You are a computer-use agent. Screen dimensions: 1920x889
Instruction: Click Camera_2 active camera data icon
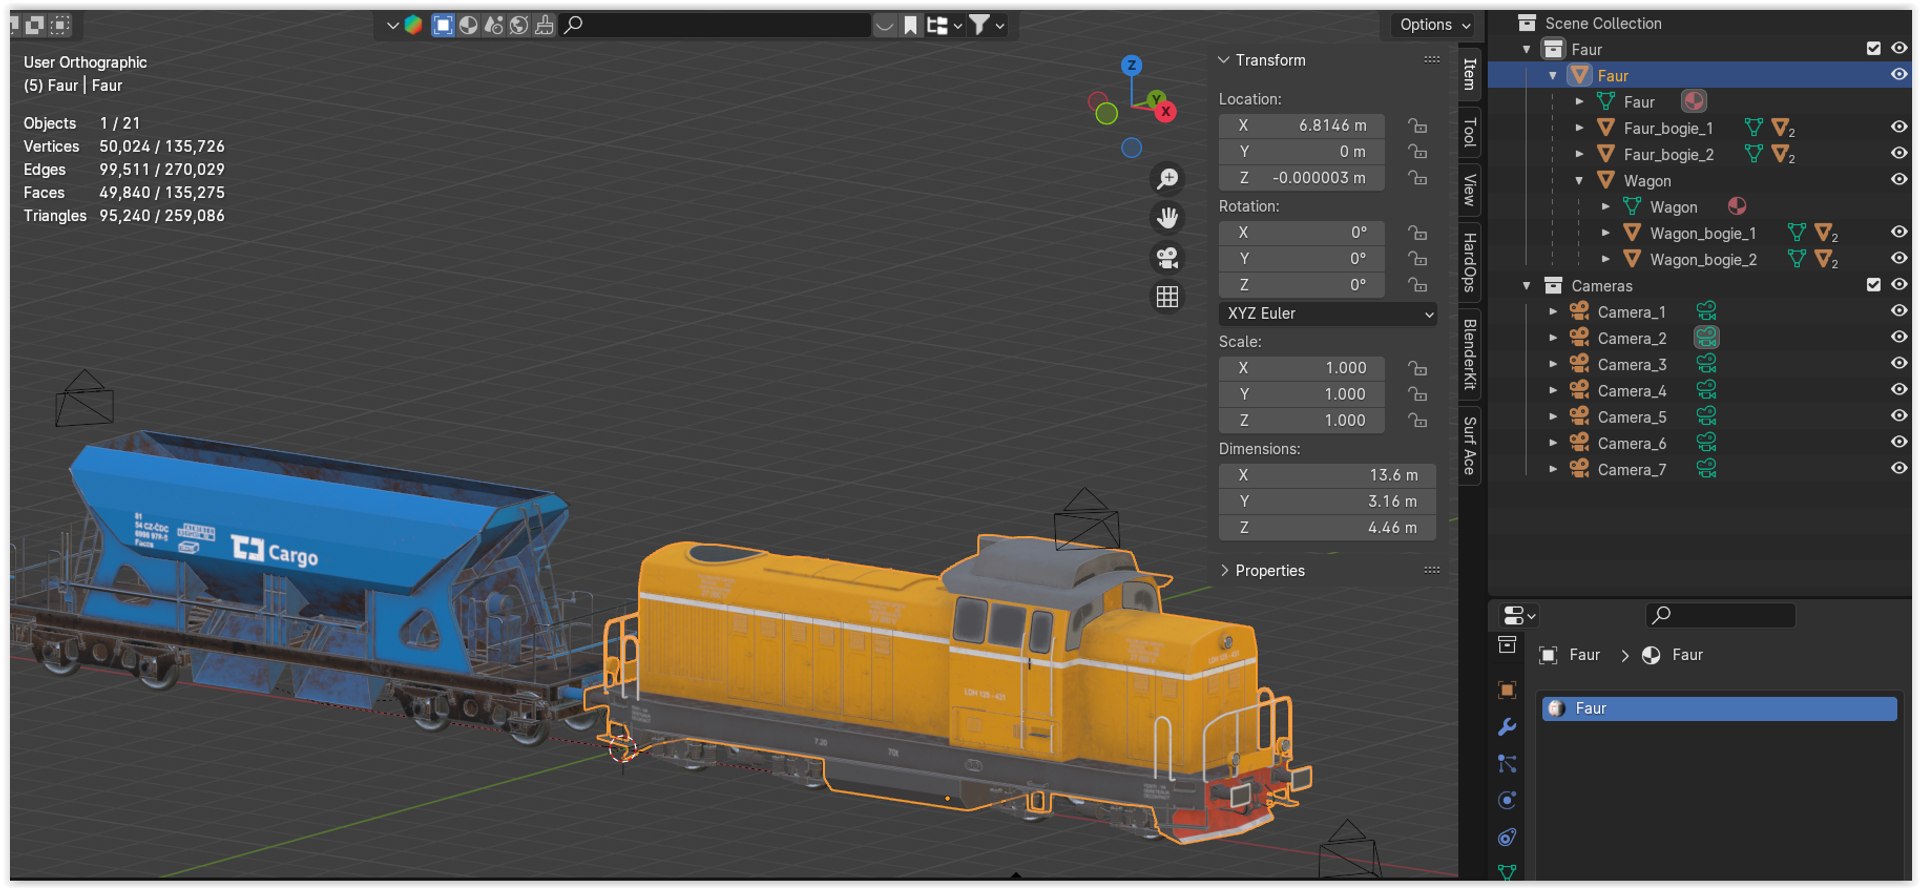click(x=1706, y=338)
